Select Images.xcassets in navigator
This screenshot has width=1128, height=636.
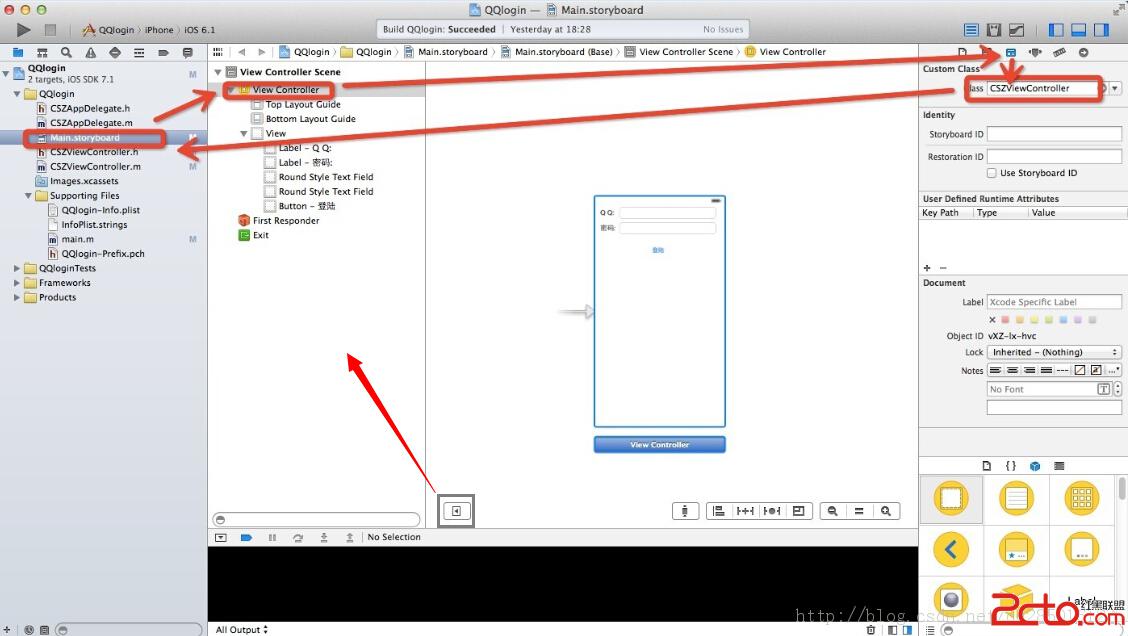[x=84, y=181]
